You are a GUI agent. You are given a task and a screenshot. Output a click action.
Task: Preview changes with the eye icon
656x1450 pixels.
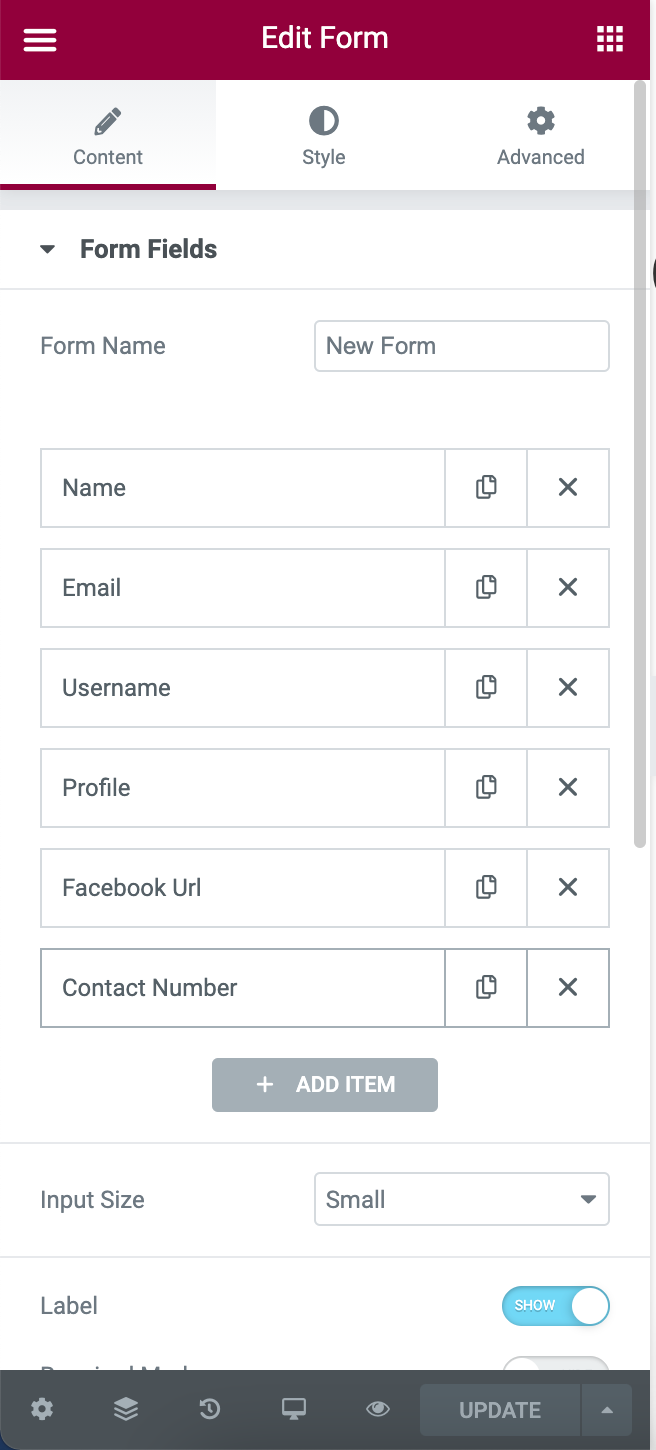(378, 1410)
